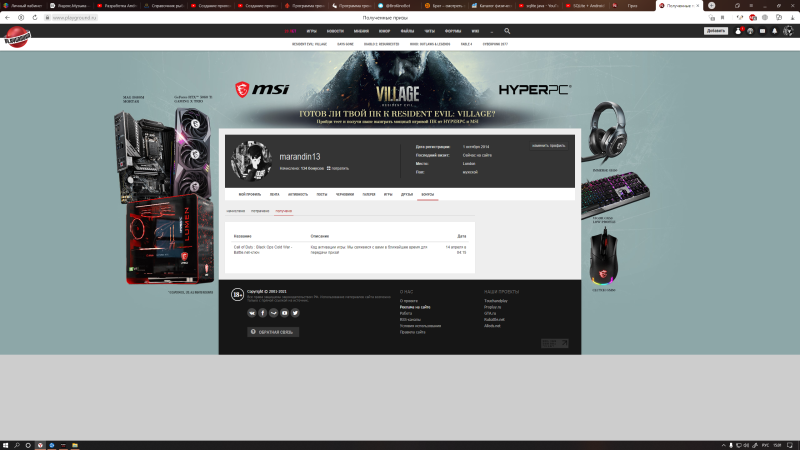Open 'Resident Evil: Village' sub-navigation link
The height and width of the screenshot is (450, 800).
click(x=309, y=44)
